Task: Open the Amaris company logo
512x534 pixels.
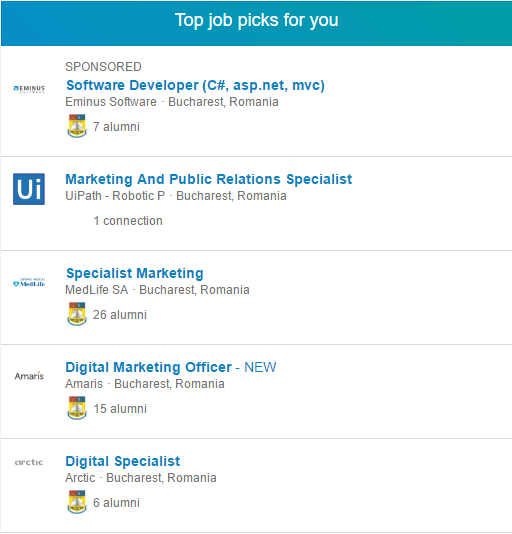Action: coord(29,376)
